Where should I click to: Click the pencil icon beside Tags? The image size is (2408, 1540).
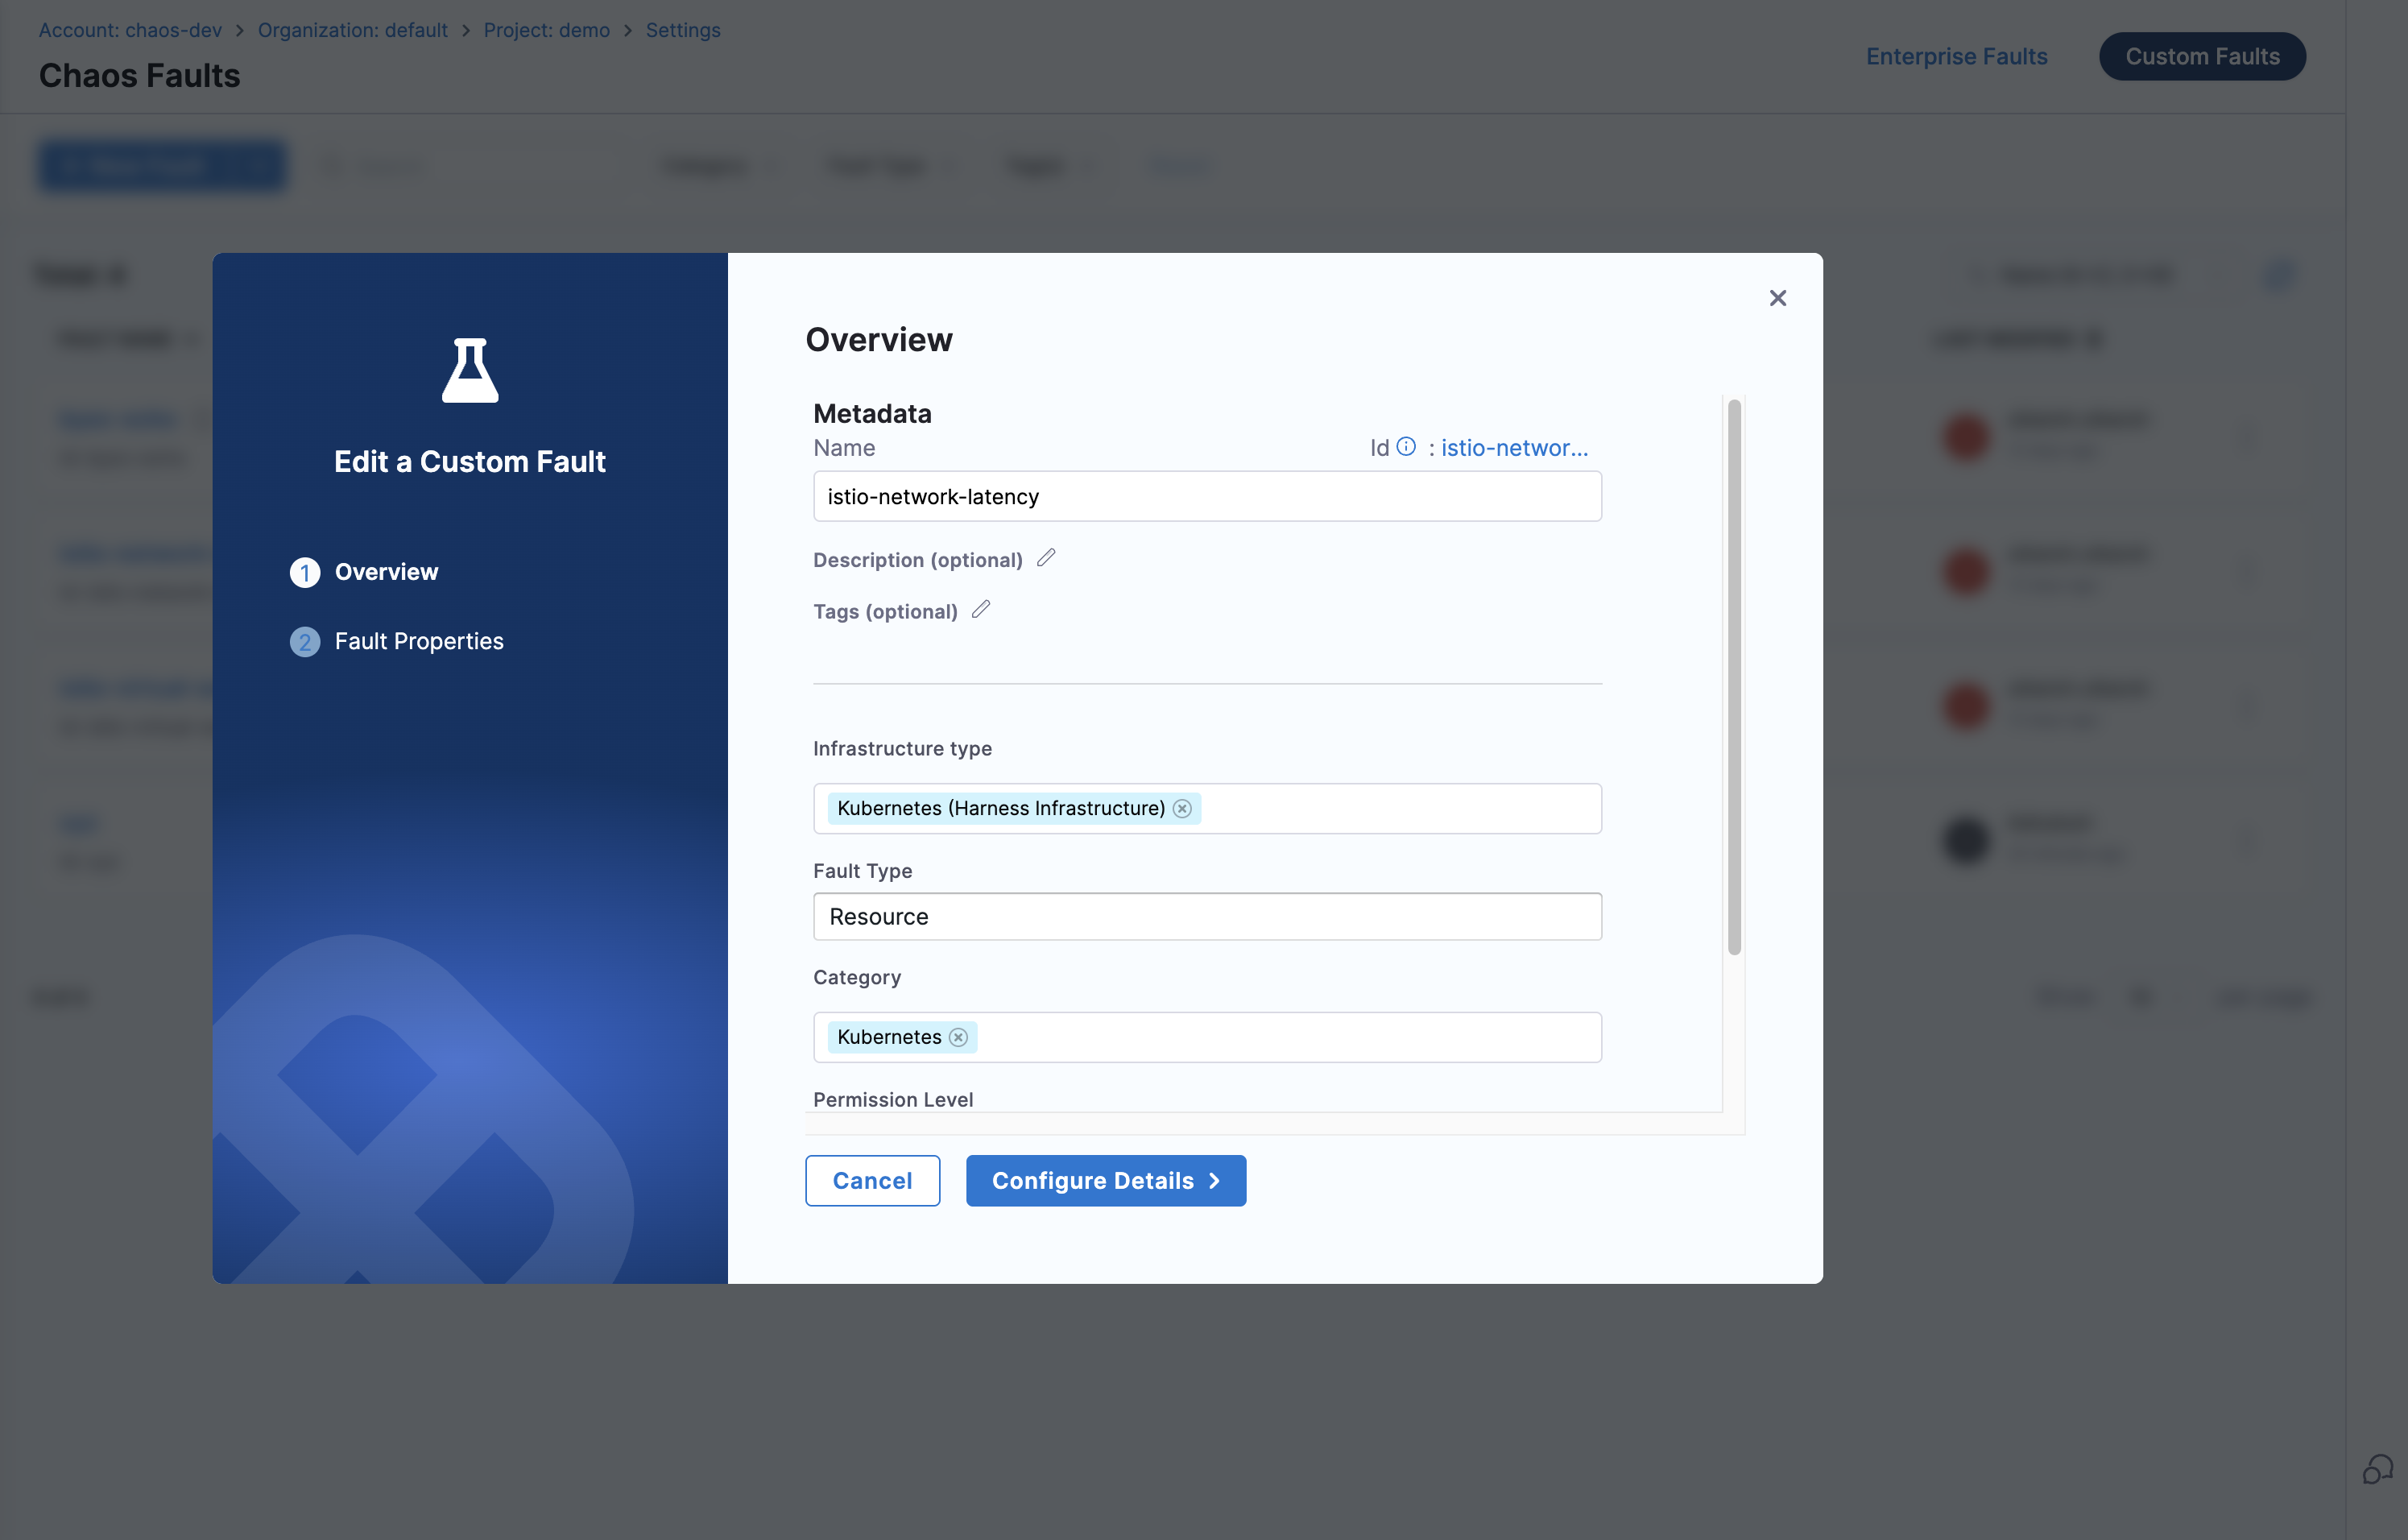[981, 609]
